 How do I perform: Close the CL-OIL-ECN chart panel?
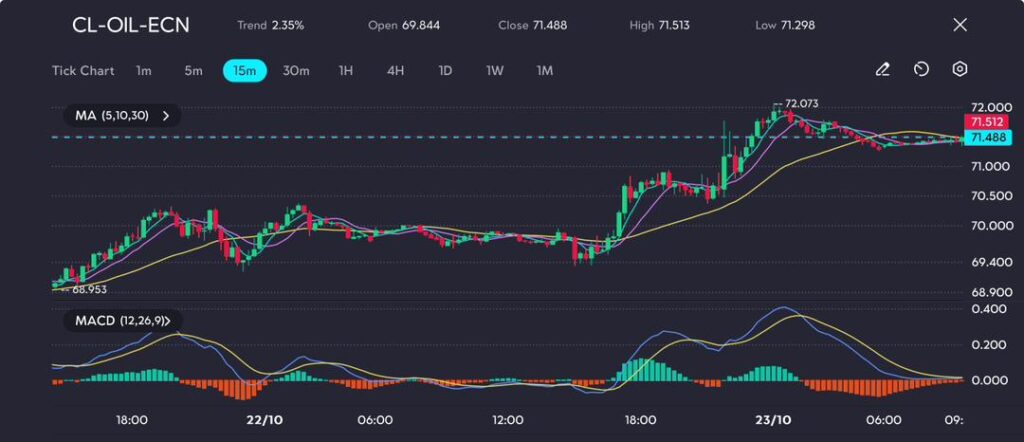960,25
